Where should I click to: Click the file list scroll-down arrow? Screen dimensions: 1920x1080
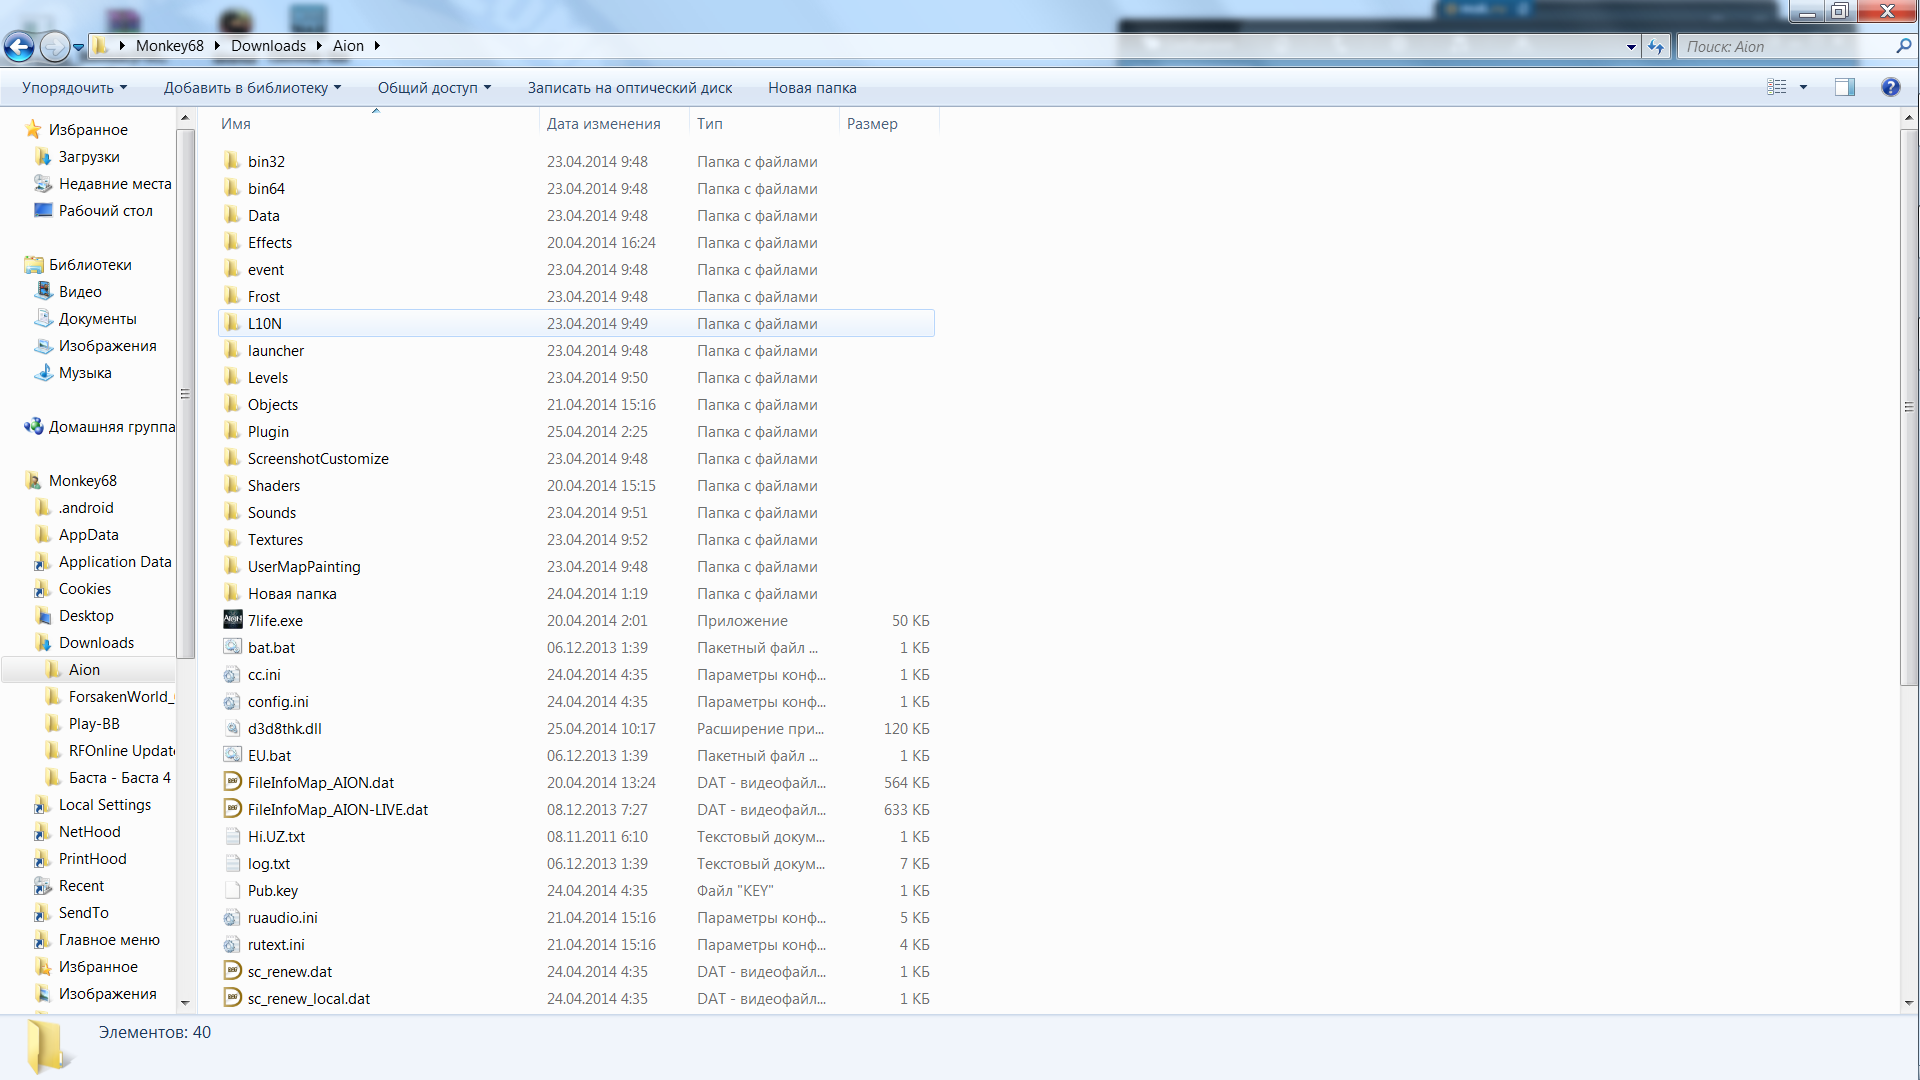pos(1908,1002)
